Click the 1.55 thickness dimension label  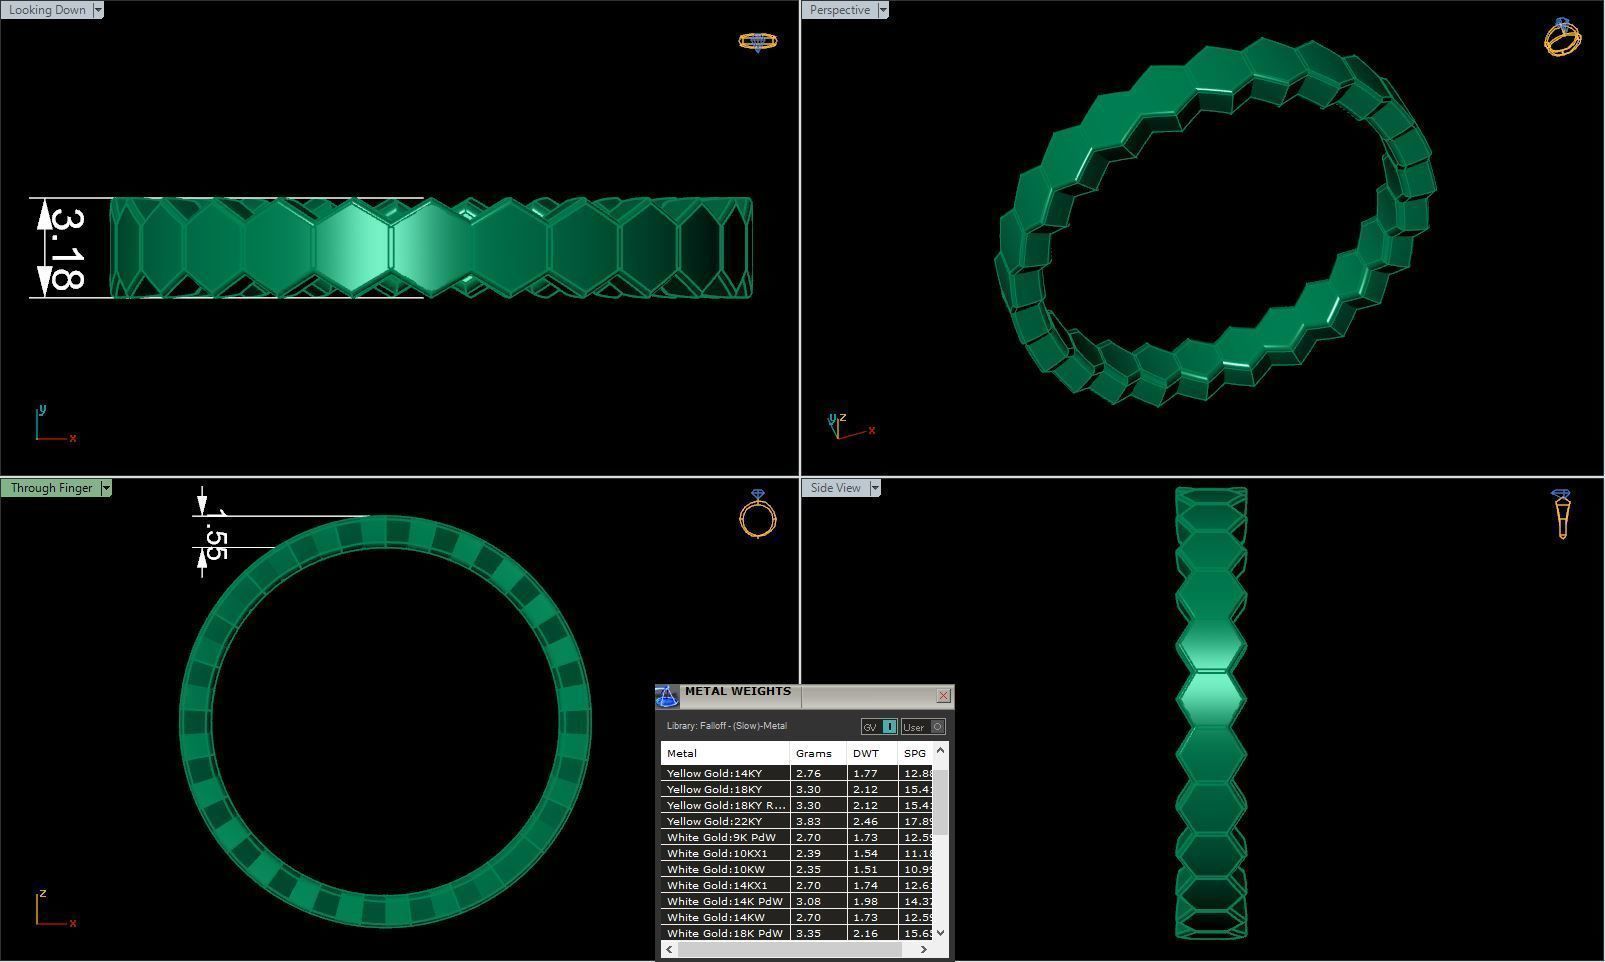click(215, 533)
